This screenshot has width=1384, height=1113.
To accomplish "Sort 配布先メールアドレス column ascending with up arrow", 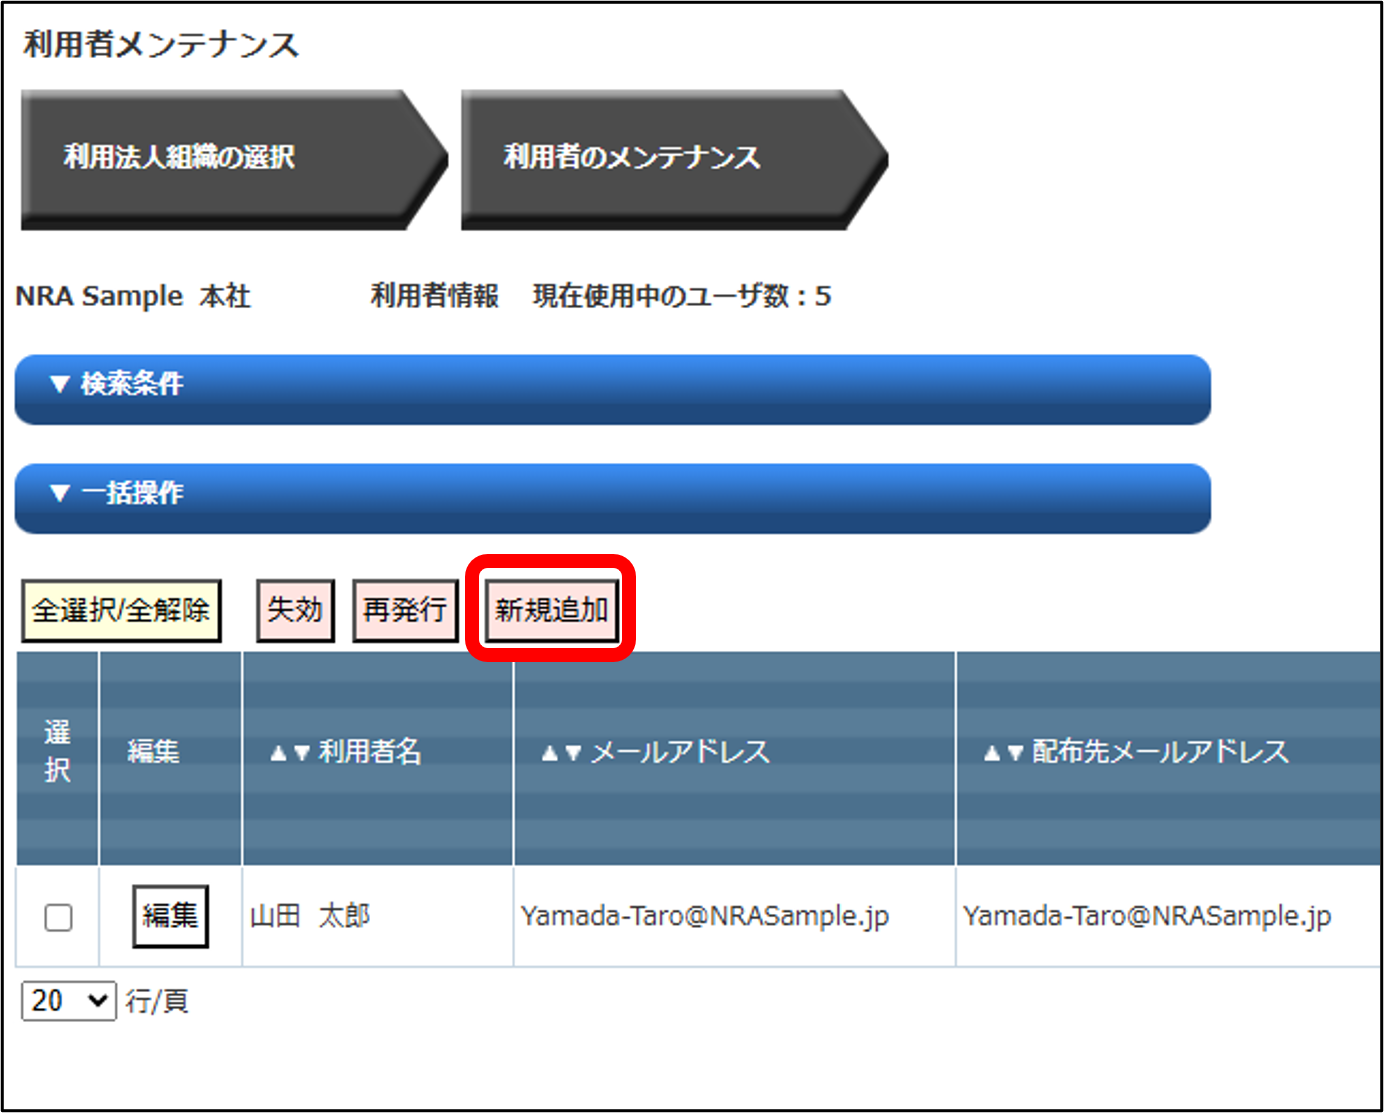I will 991,753.
